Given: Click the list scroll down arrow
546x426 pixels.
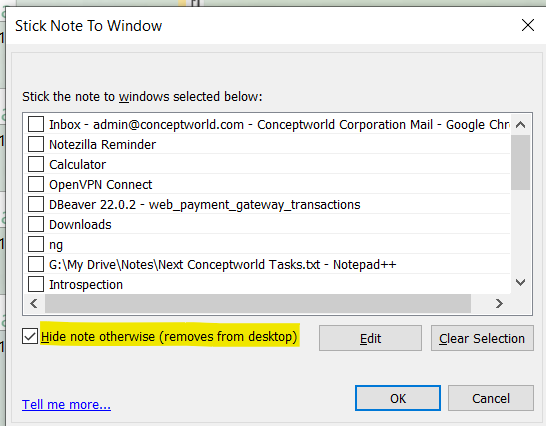Looking at the screenshot, I should click(521, 282).
